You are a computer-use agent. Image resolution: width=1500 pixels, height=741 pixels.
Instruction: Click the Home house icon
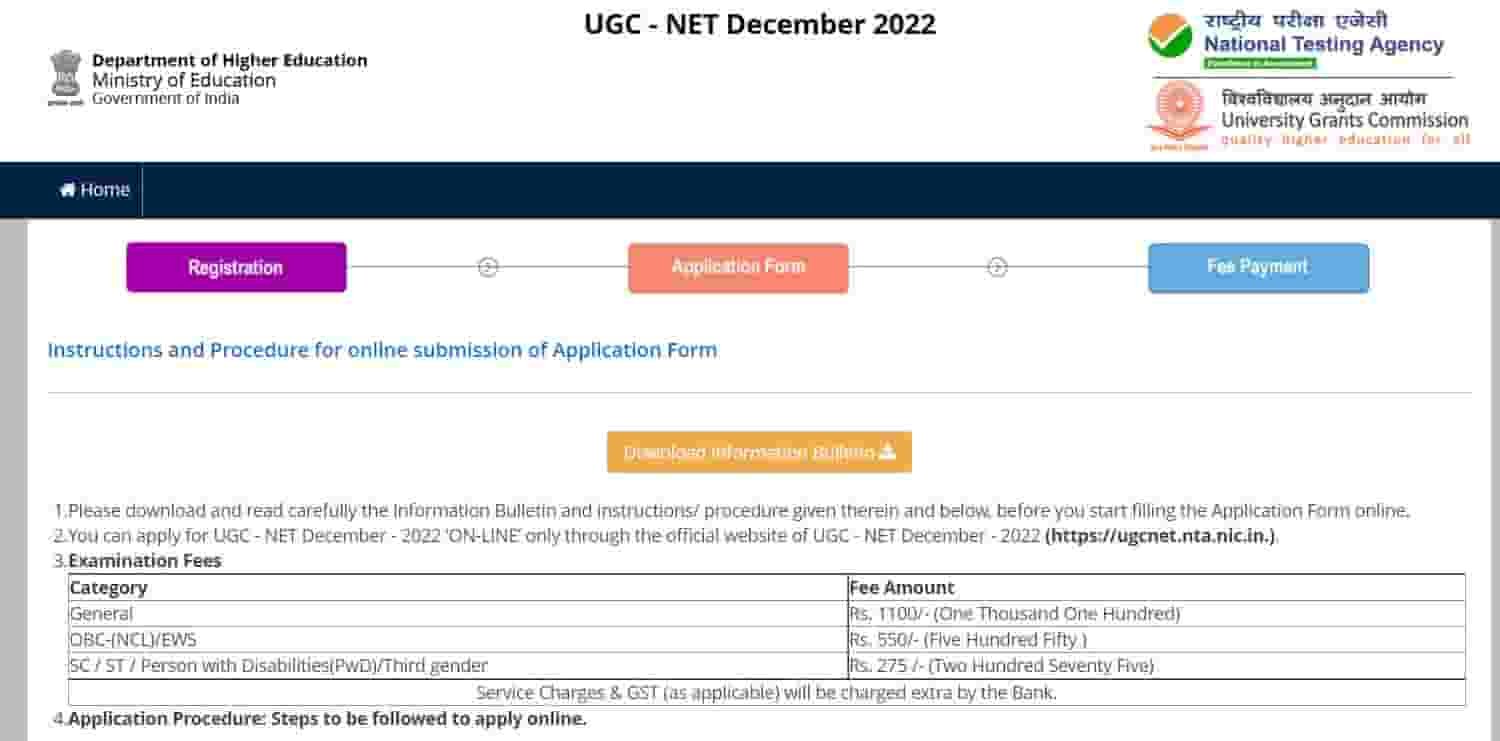coord(66,189)
